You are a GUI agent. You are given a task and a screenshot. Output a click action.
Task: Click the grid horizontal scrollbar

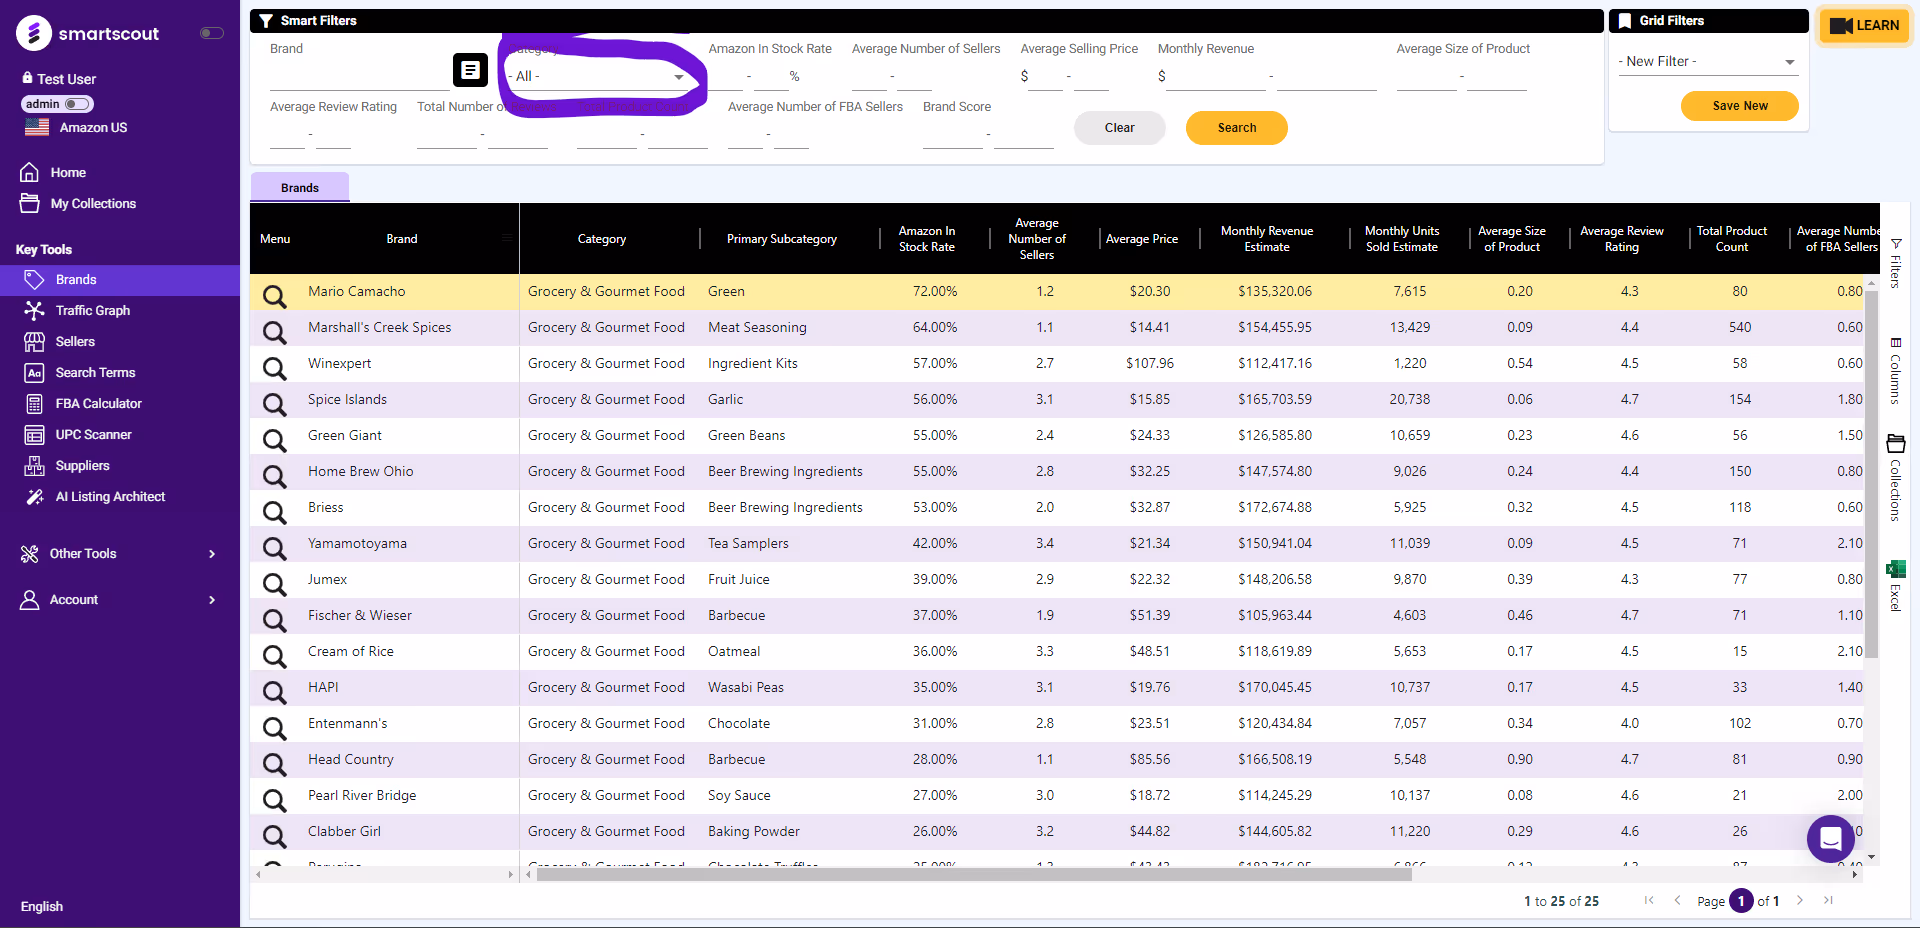974,874
